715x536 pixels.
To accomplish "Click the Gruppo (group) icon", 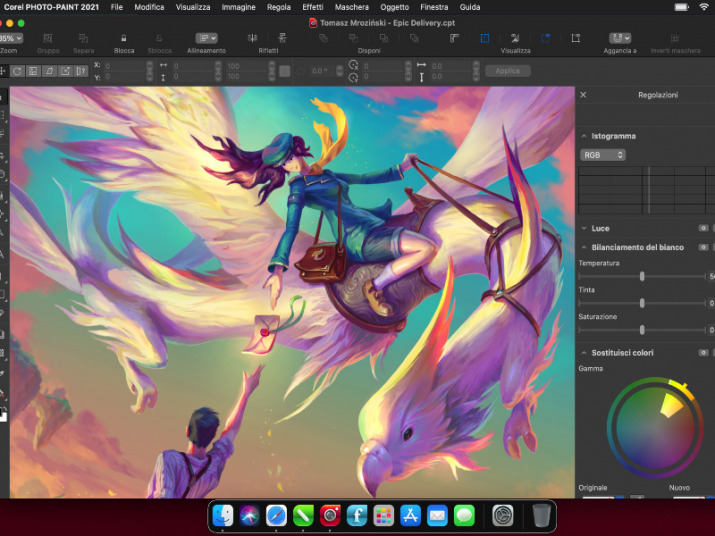I will tap(48, 38).
